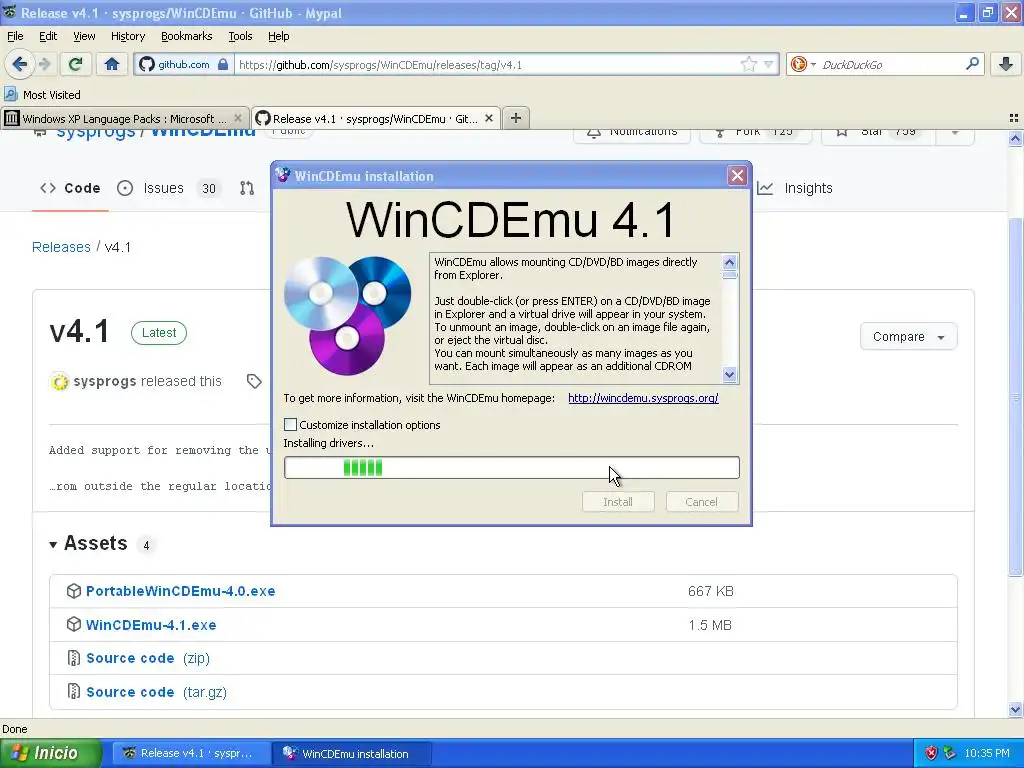This screenshot has height=768, width=1024.
Task: Open the wincdemu.sysprogs.org homepage link
Action: (x=643, y=398)
